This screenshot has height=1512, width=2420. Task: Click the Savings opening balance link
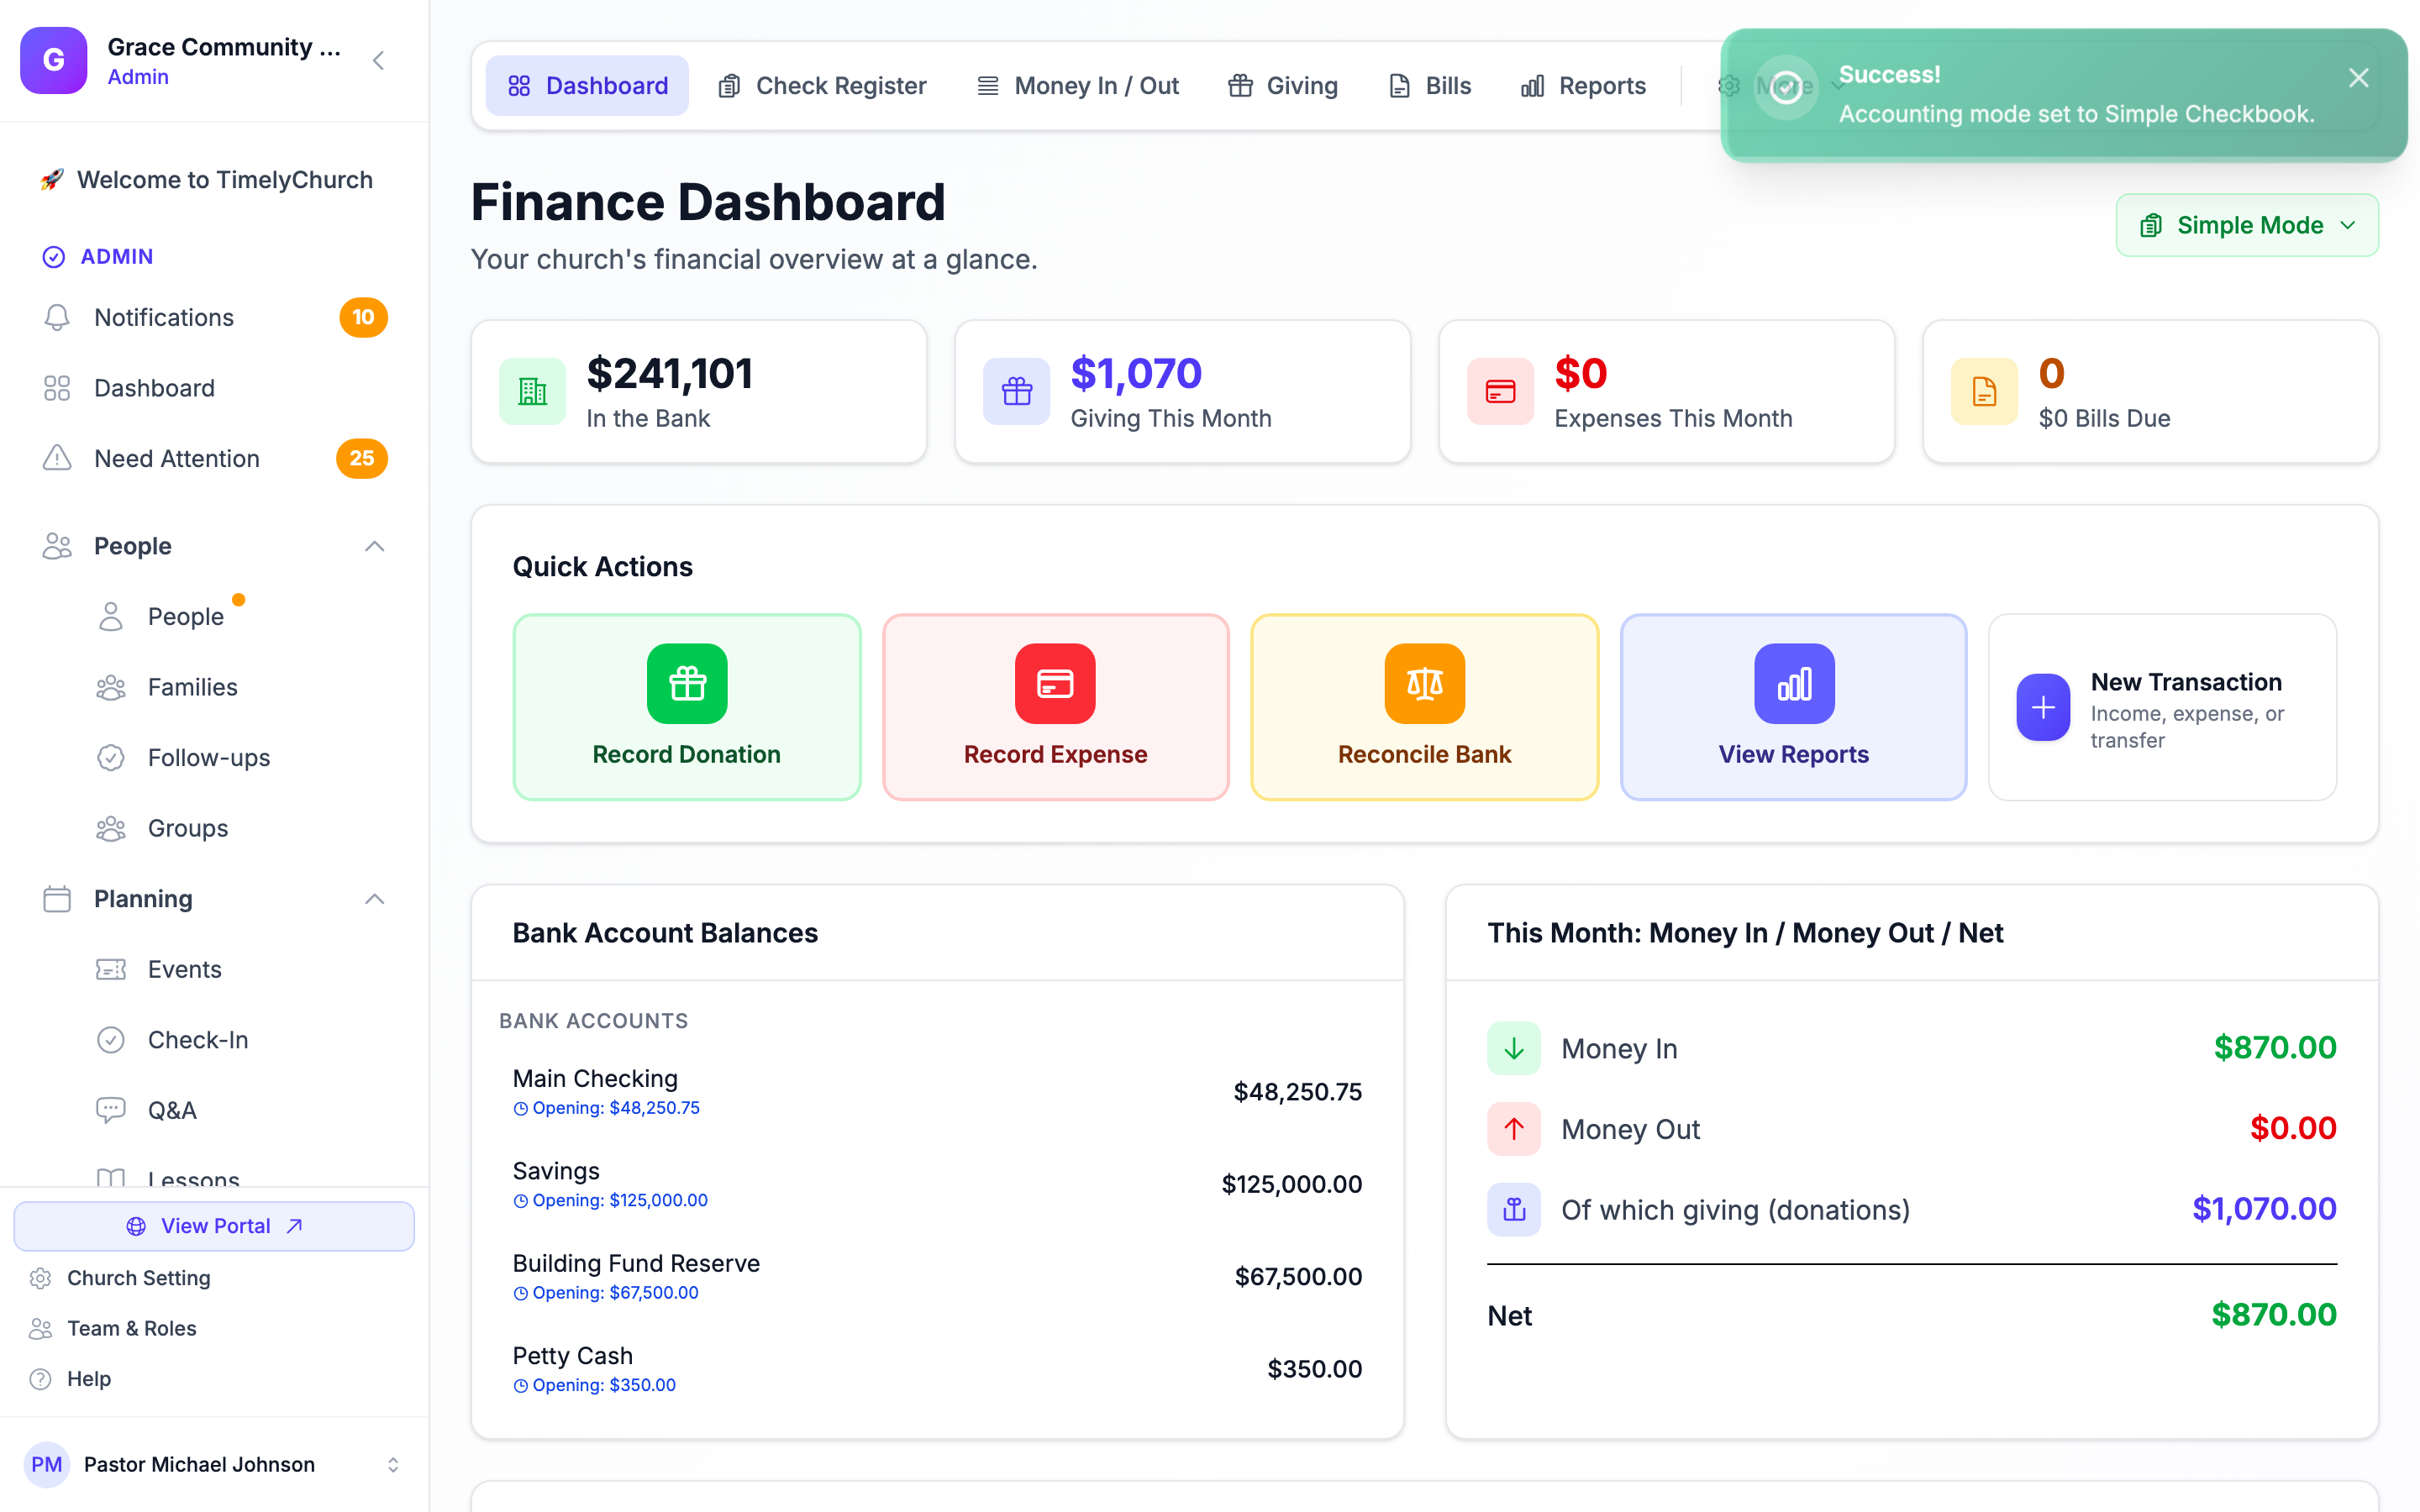point(611,1200)
